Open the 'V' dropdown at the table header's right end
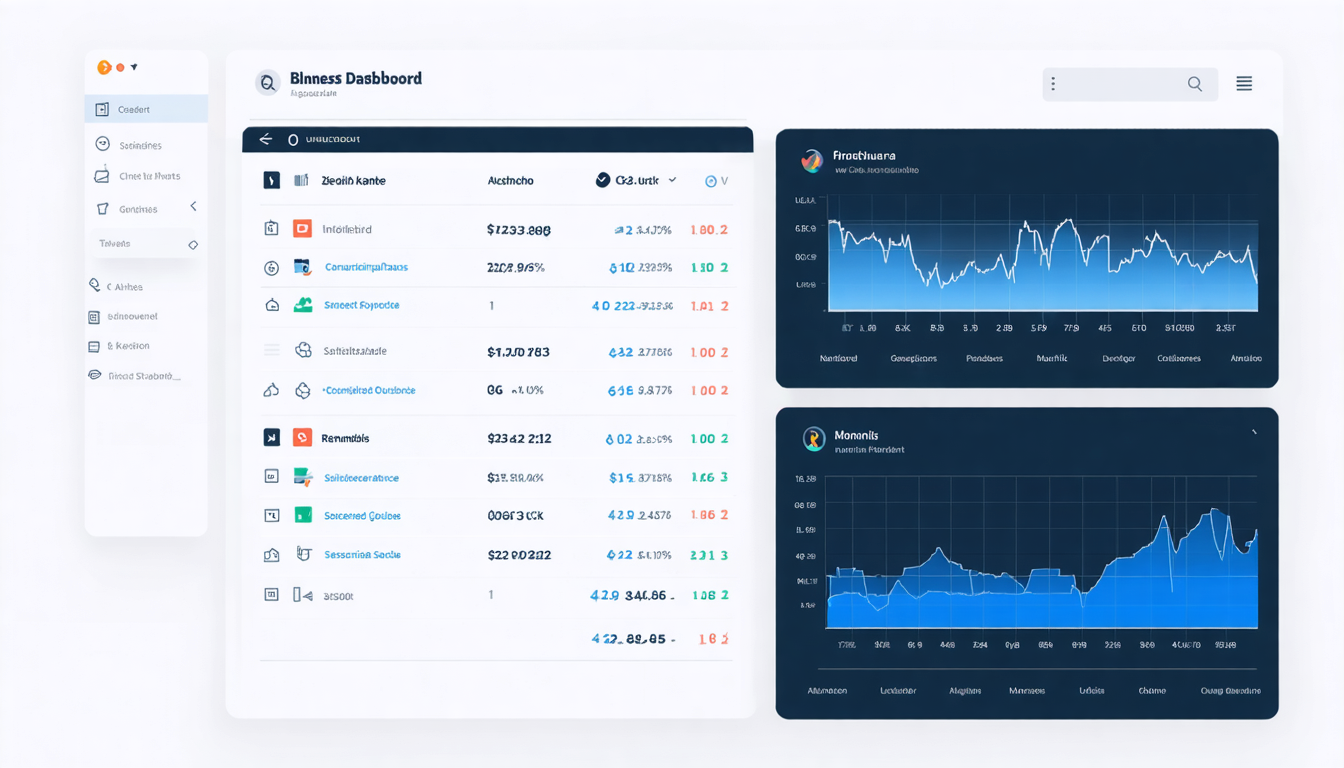 coord(724,181)
